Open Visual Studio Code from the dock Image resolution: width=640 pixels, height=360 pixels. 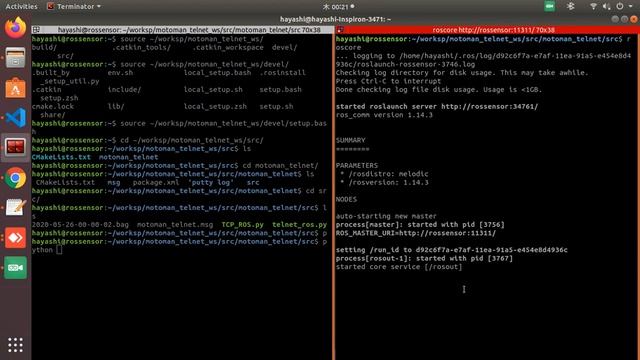click(15, 118)
